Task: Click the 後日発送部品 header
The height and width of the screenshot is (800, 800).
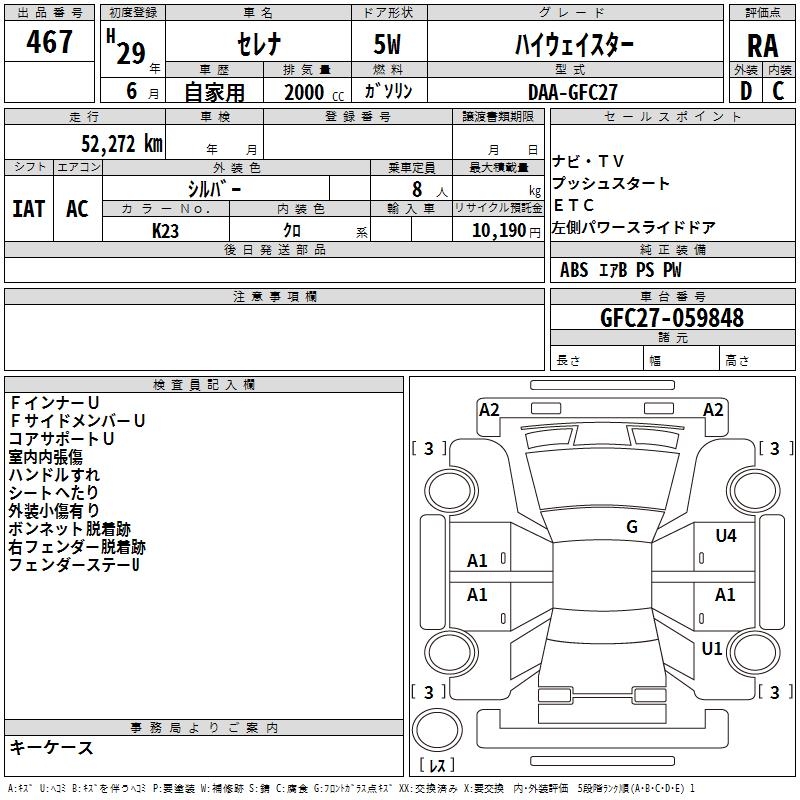Action: [274, 249]
